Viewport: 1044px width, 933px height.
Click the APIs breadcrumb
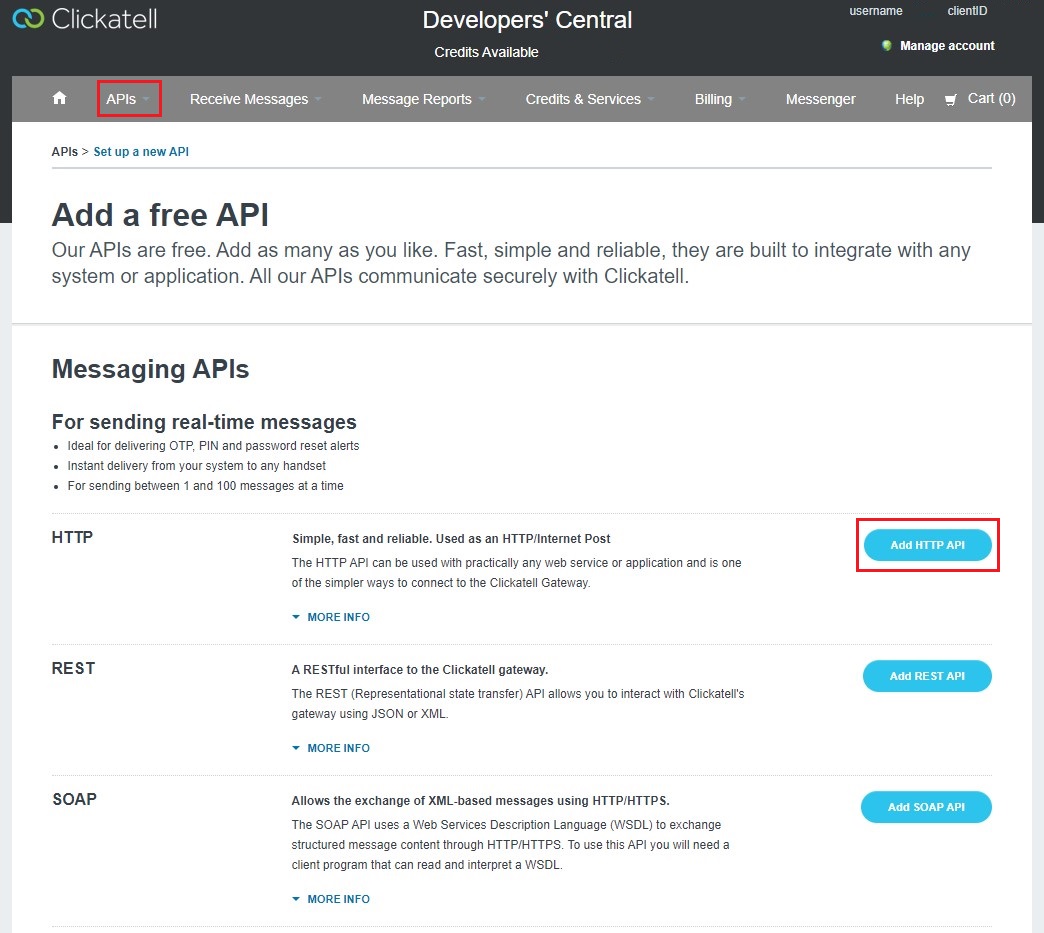(x=65, y=152)
